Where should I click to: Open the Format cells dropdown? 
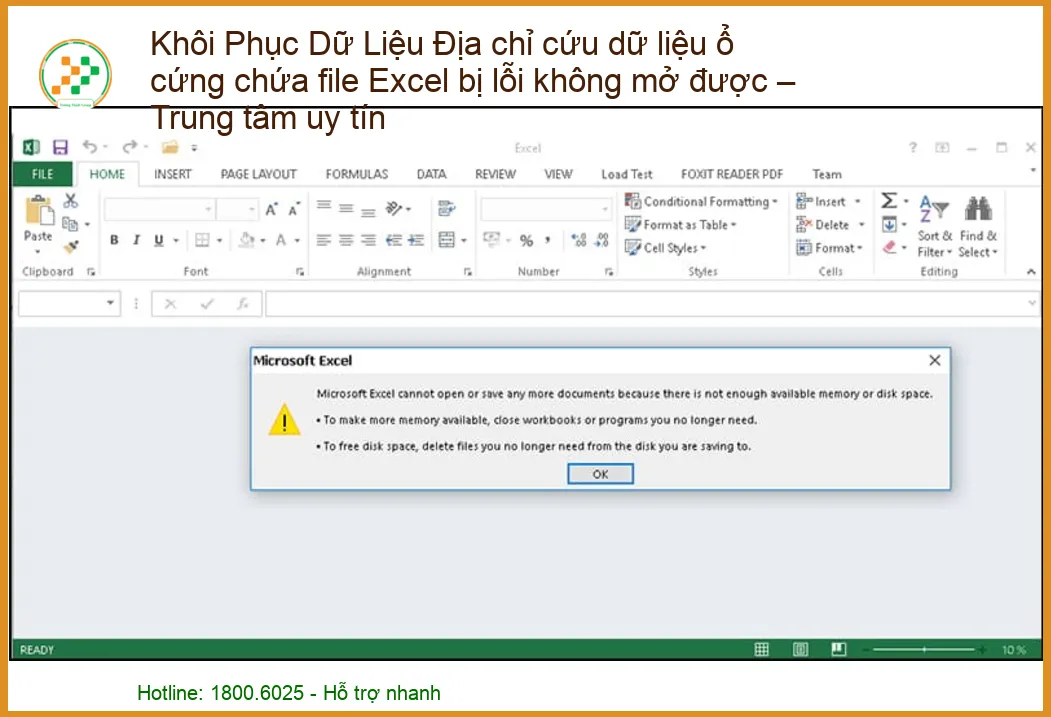click(829, 248)
